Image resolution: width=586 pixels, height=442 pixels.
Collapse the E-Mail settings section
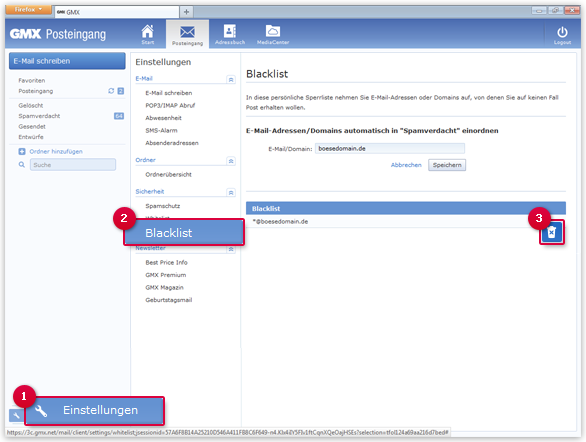(231, 80)
